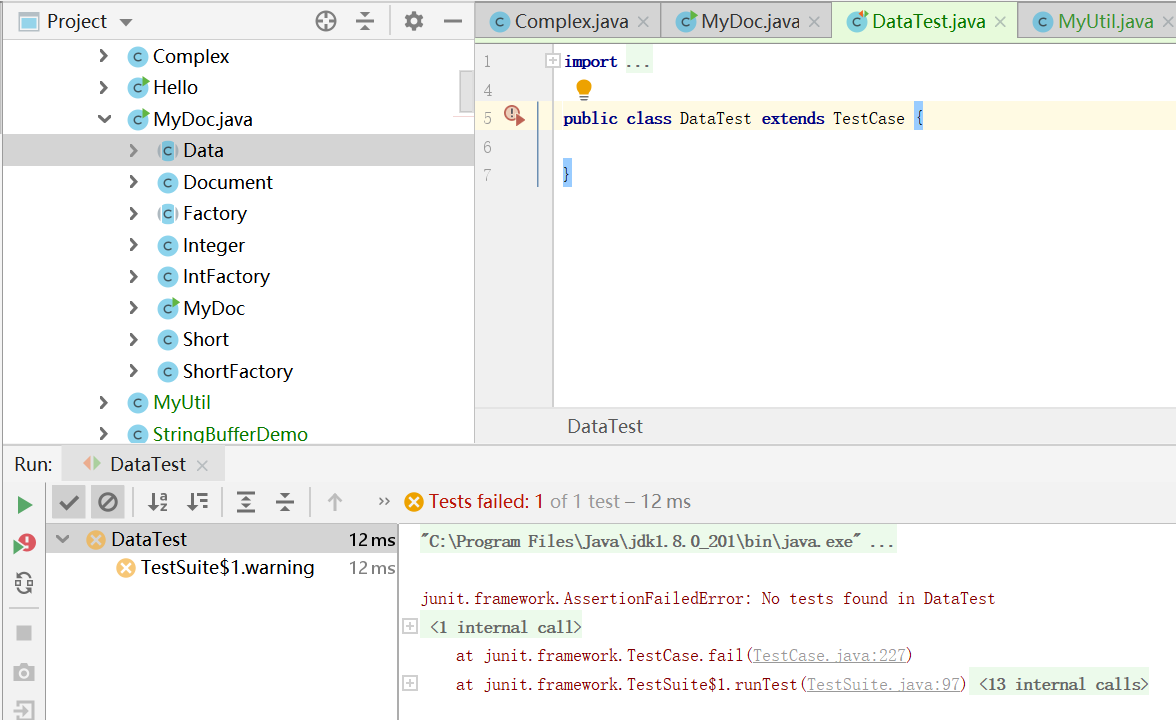1176x720 pixels.
Task: Toggle Show Ignored tests filter
Action: [x=108, y=502]
